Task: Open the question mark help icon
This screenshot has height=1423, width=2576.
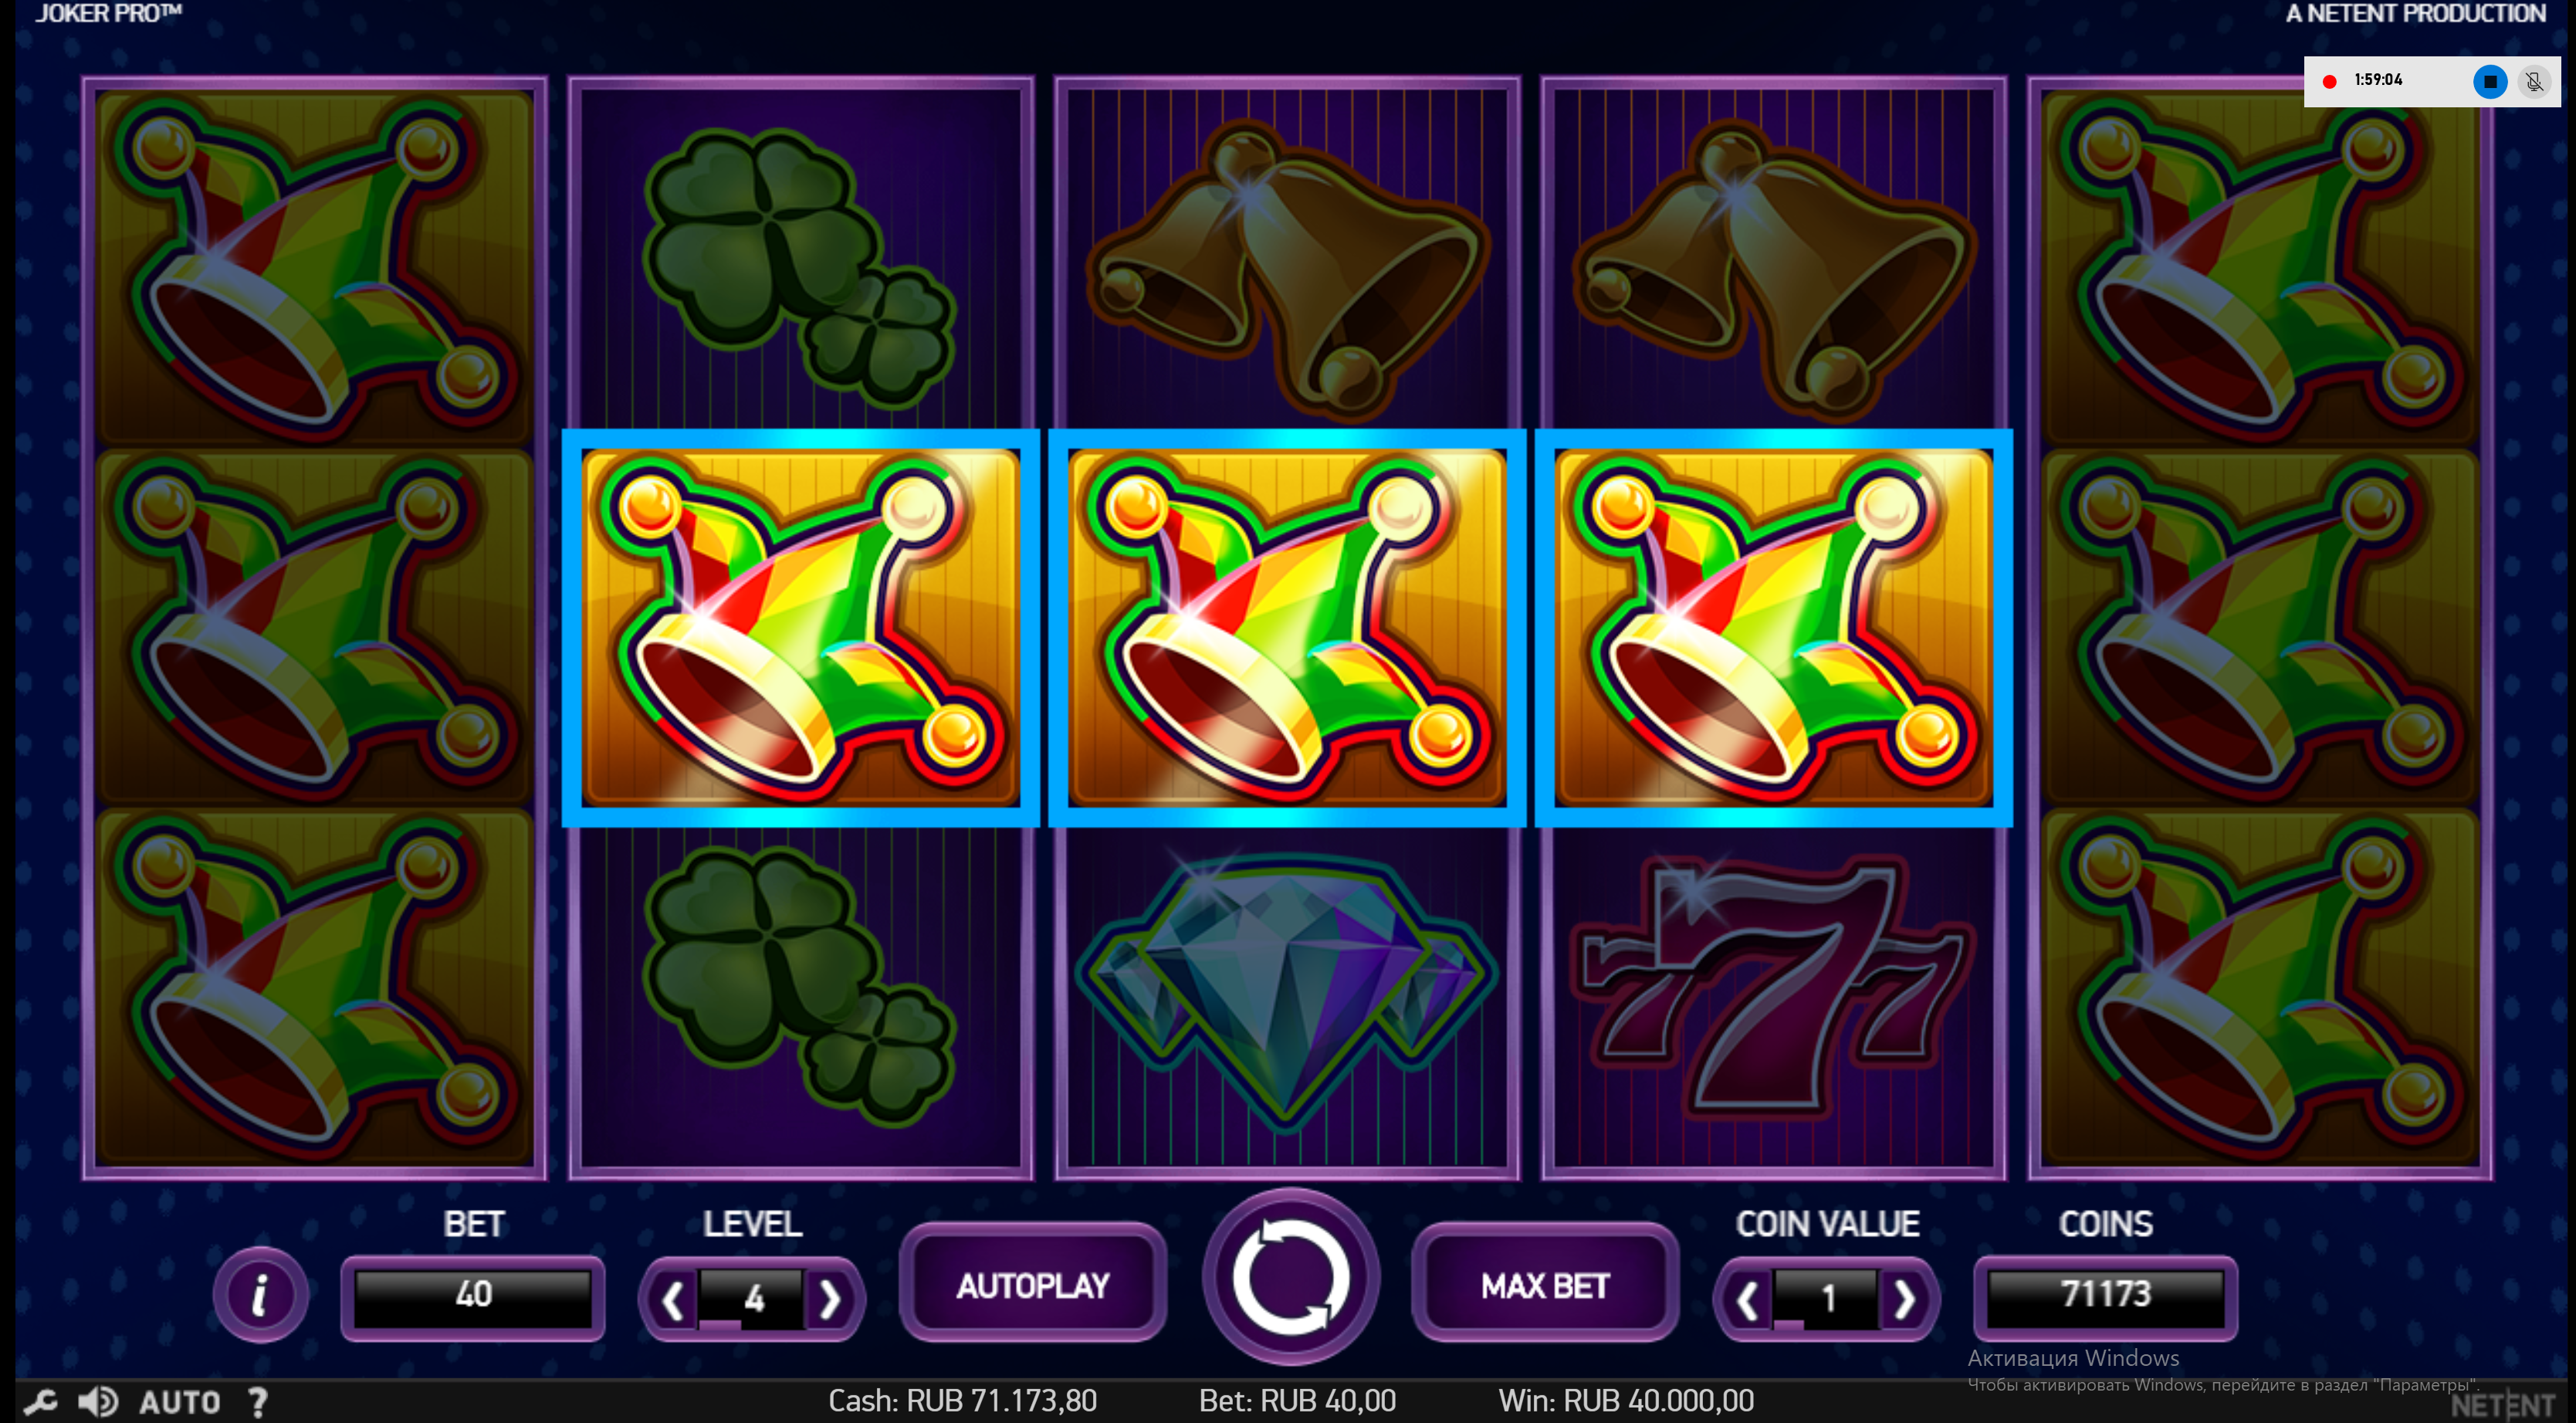Action: [x=258, y=1402]
